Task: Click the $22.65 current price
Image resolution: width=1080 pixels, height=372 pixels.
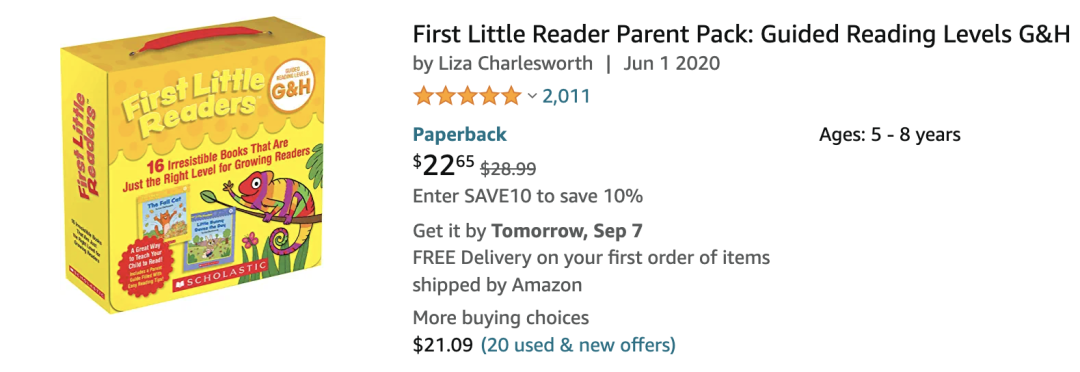Action: click(x=444, y=165)
